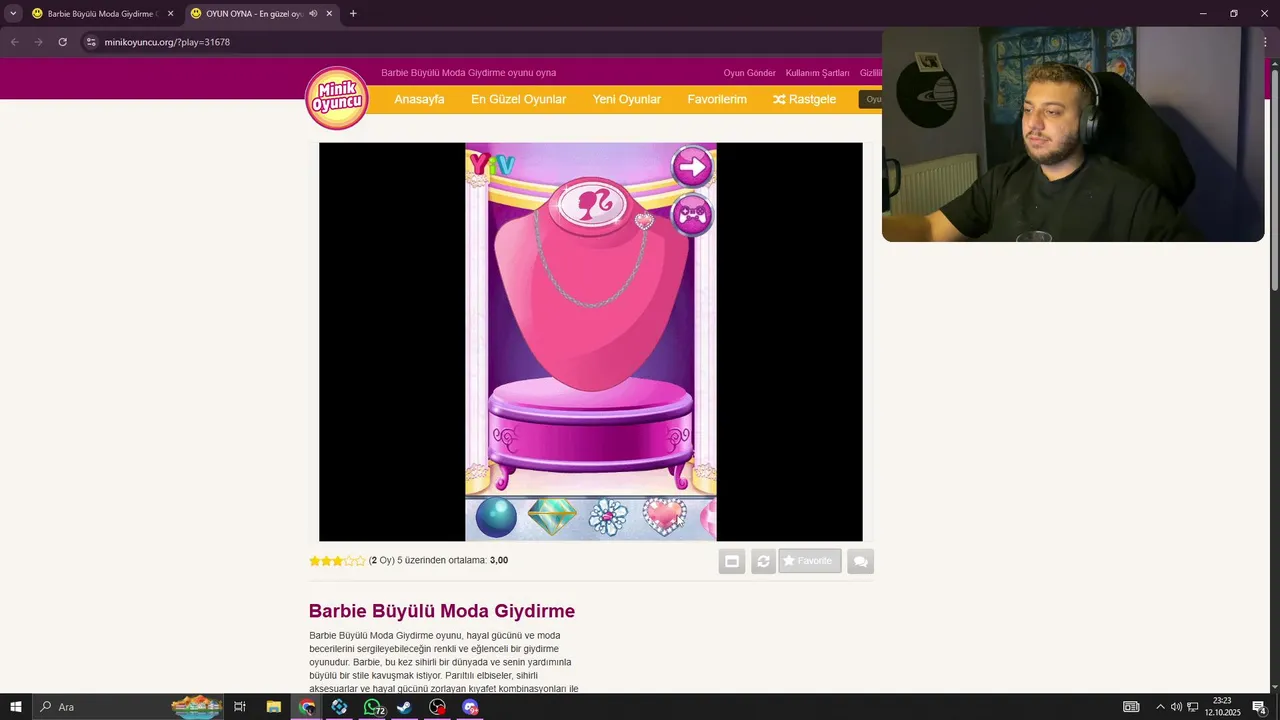Open Discord from the taskbar
Screen dimensions: 1280x720
(x=470, y=707)
